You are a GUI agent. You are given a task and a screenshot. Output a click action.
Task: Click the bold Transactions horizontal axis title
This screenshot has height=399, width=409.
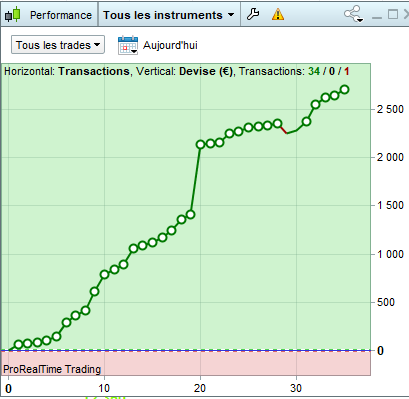click(94, 71)
